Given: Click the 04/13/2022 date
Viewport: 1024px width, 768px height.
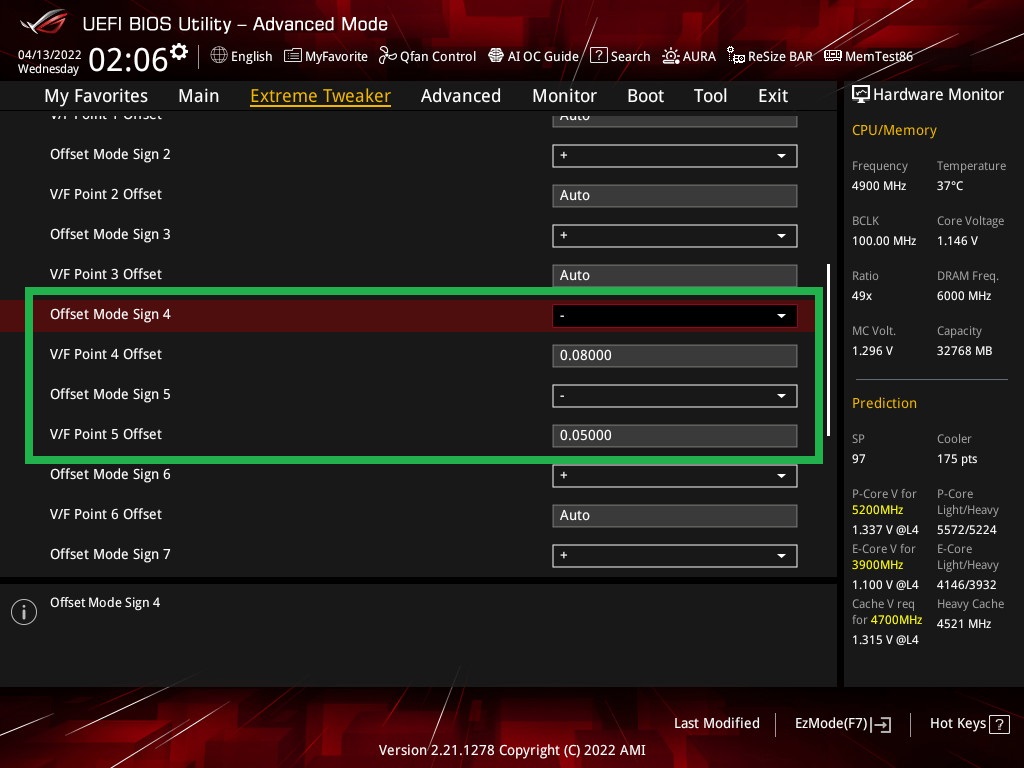Looking at the screenshot, I should point(50,54).
